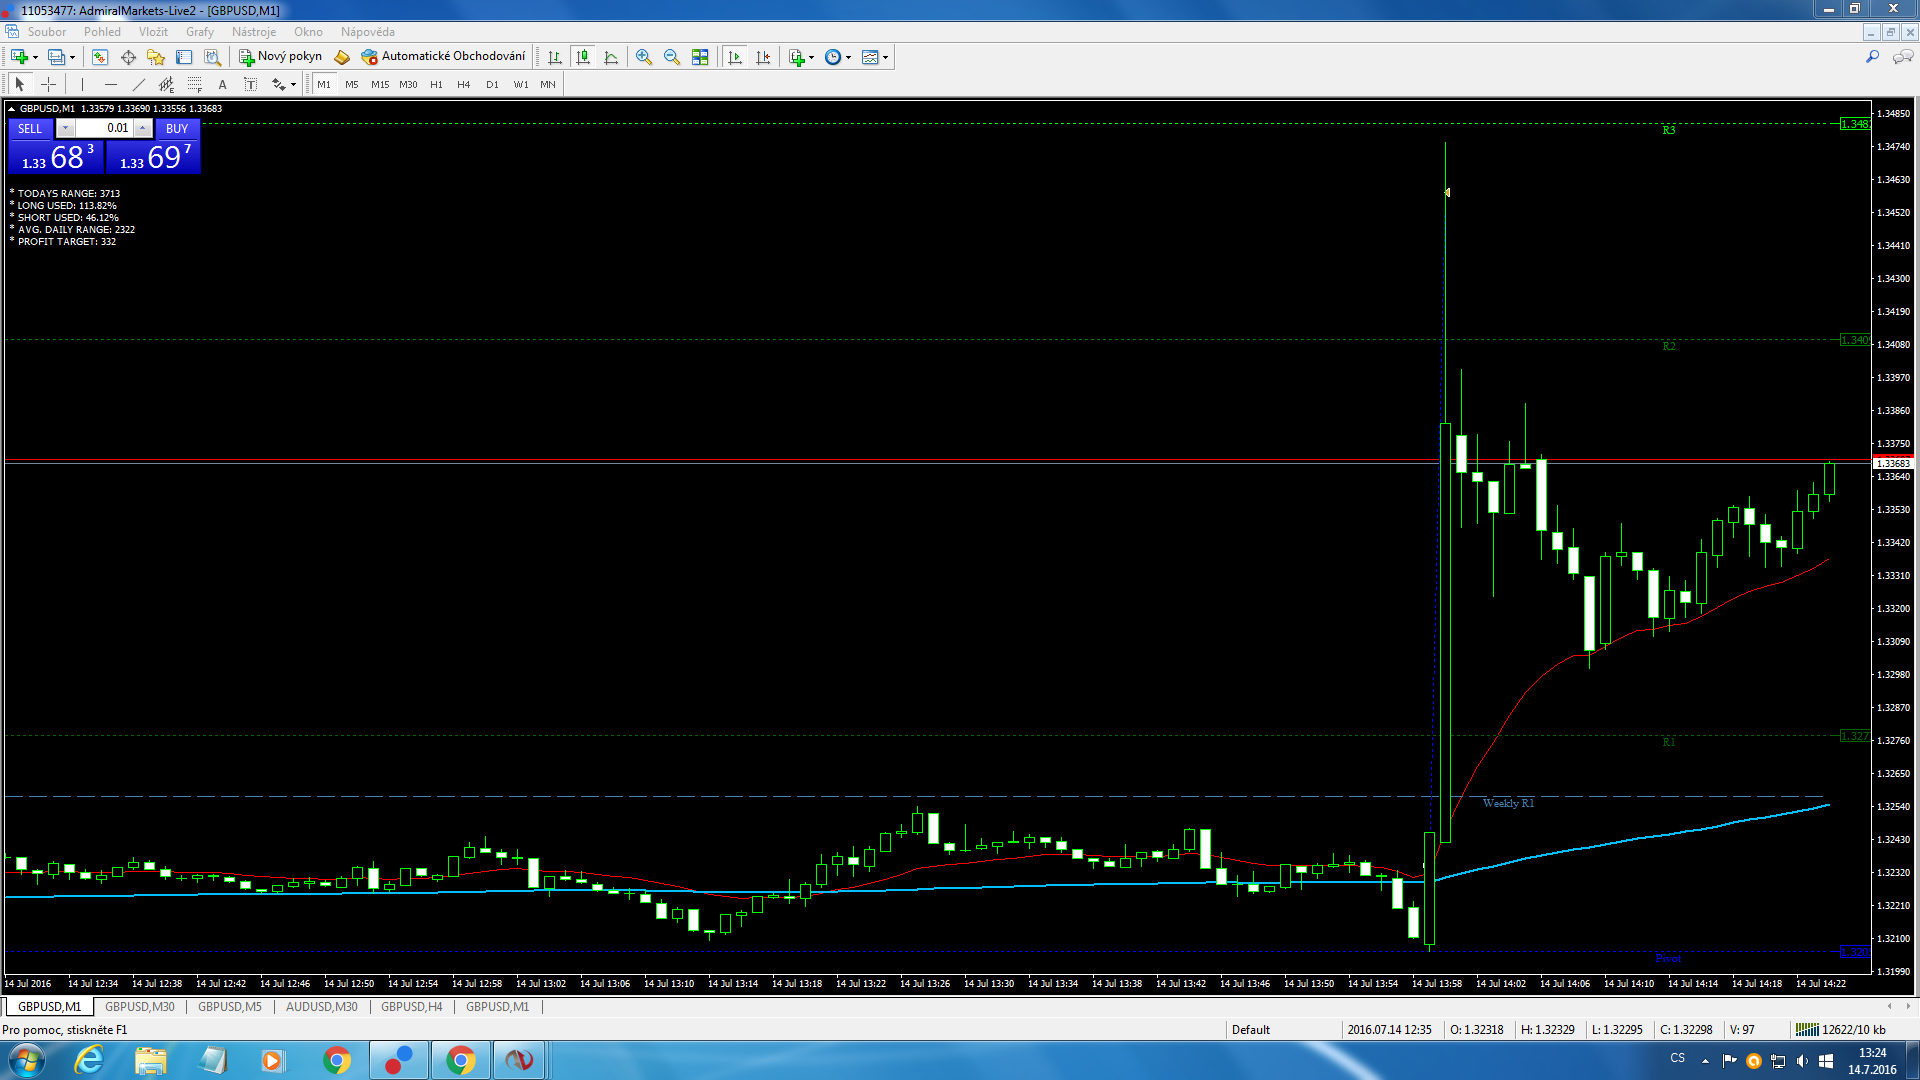Screen dimensions: 1920x1080
Task: Select the Crosshair cursor tool
Action: click(x=48, y=85)
